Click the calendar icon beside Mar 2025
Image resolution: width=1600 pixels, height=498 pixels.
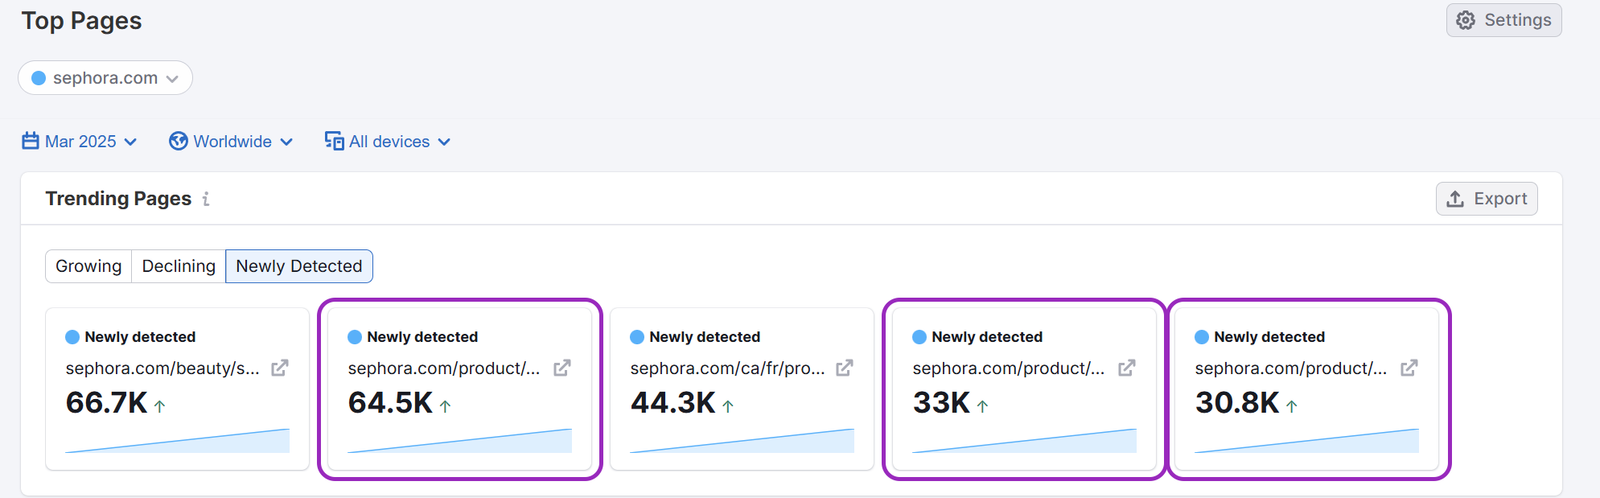click(x=31, y=141)
